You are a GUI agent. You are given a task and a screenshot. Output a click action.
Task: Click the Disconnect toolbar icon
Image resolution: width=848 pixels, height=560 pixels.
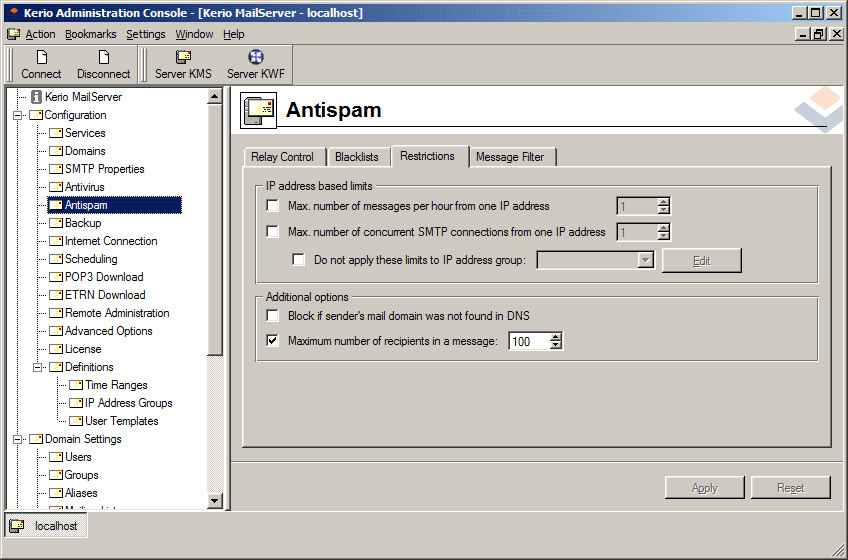coord(103,57)
